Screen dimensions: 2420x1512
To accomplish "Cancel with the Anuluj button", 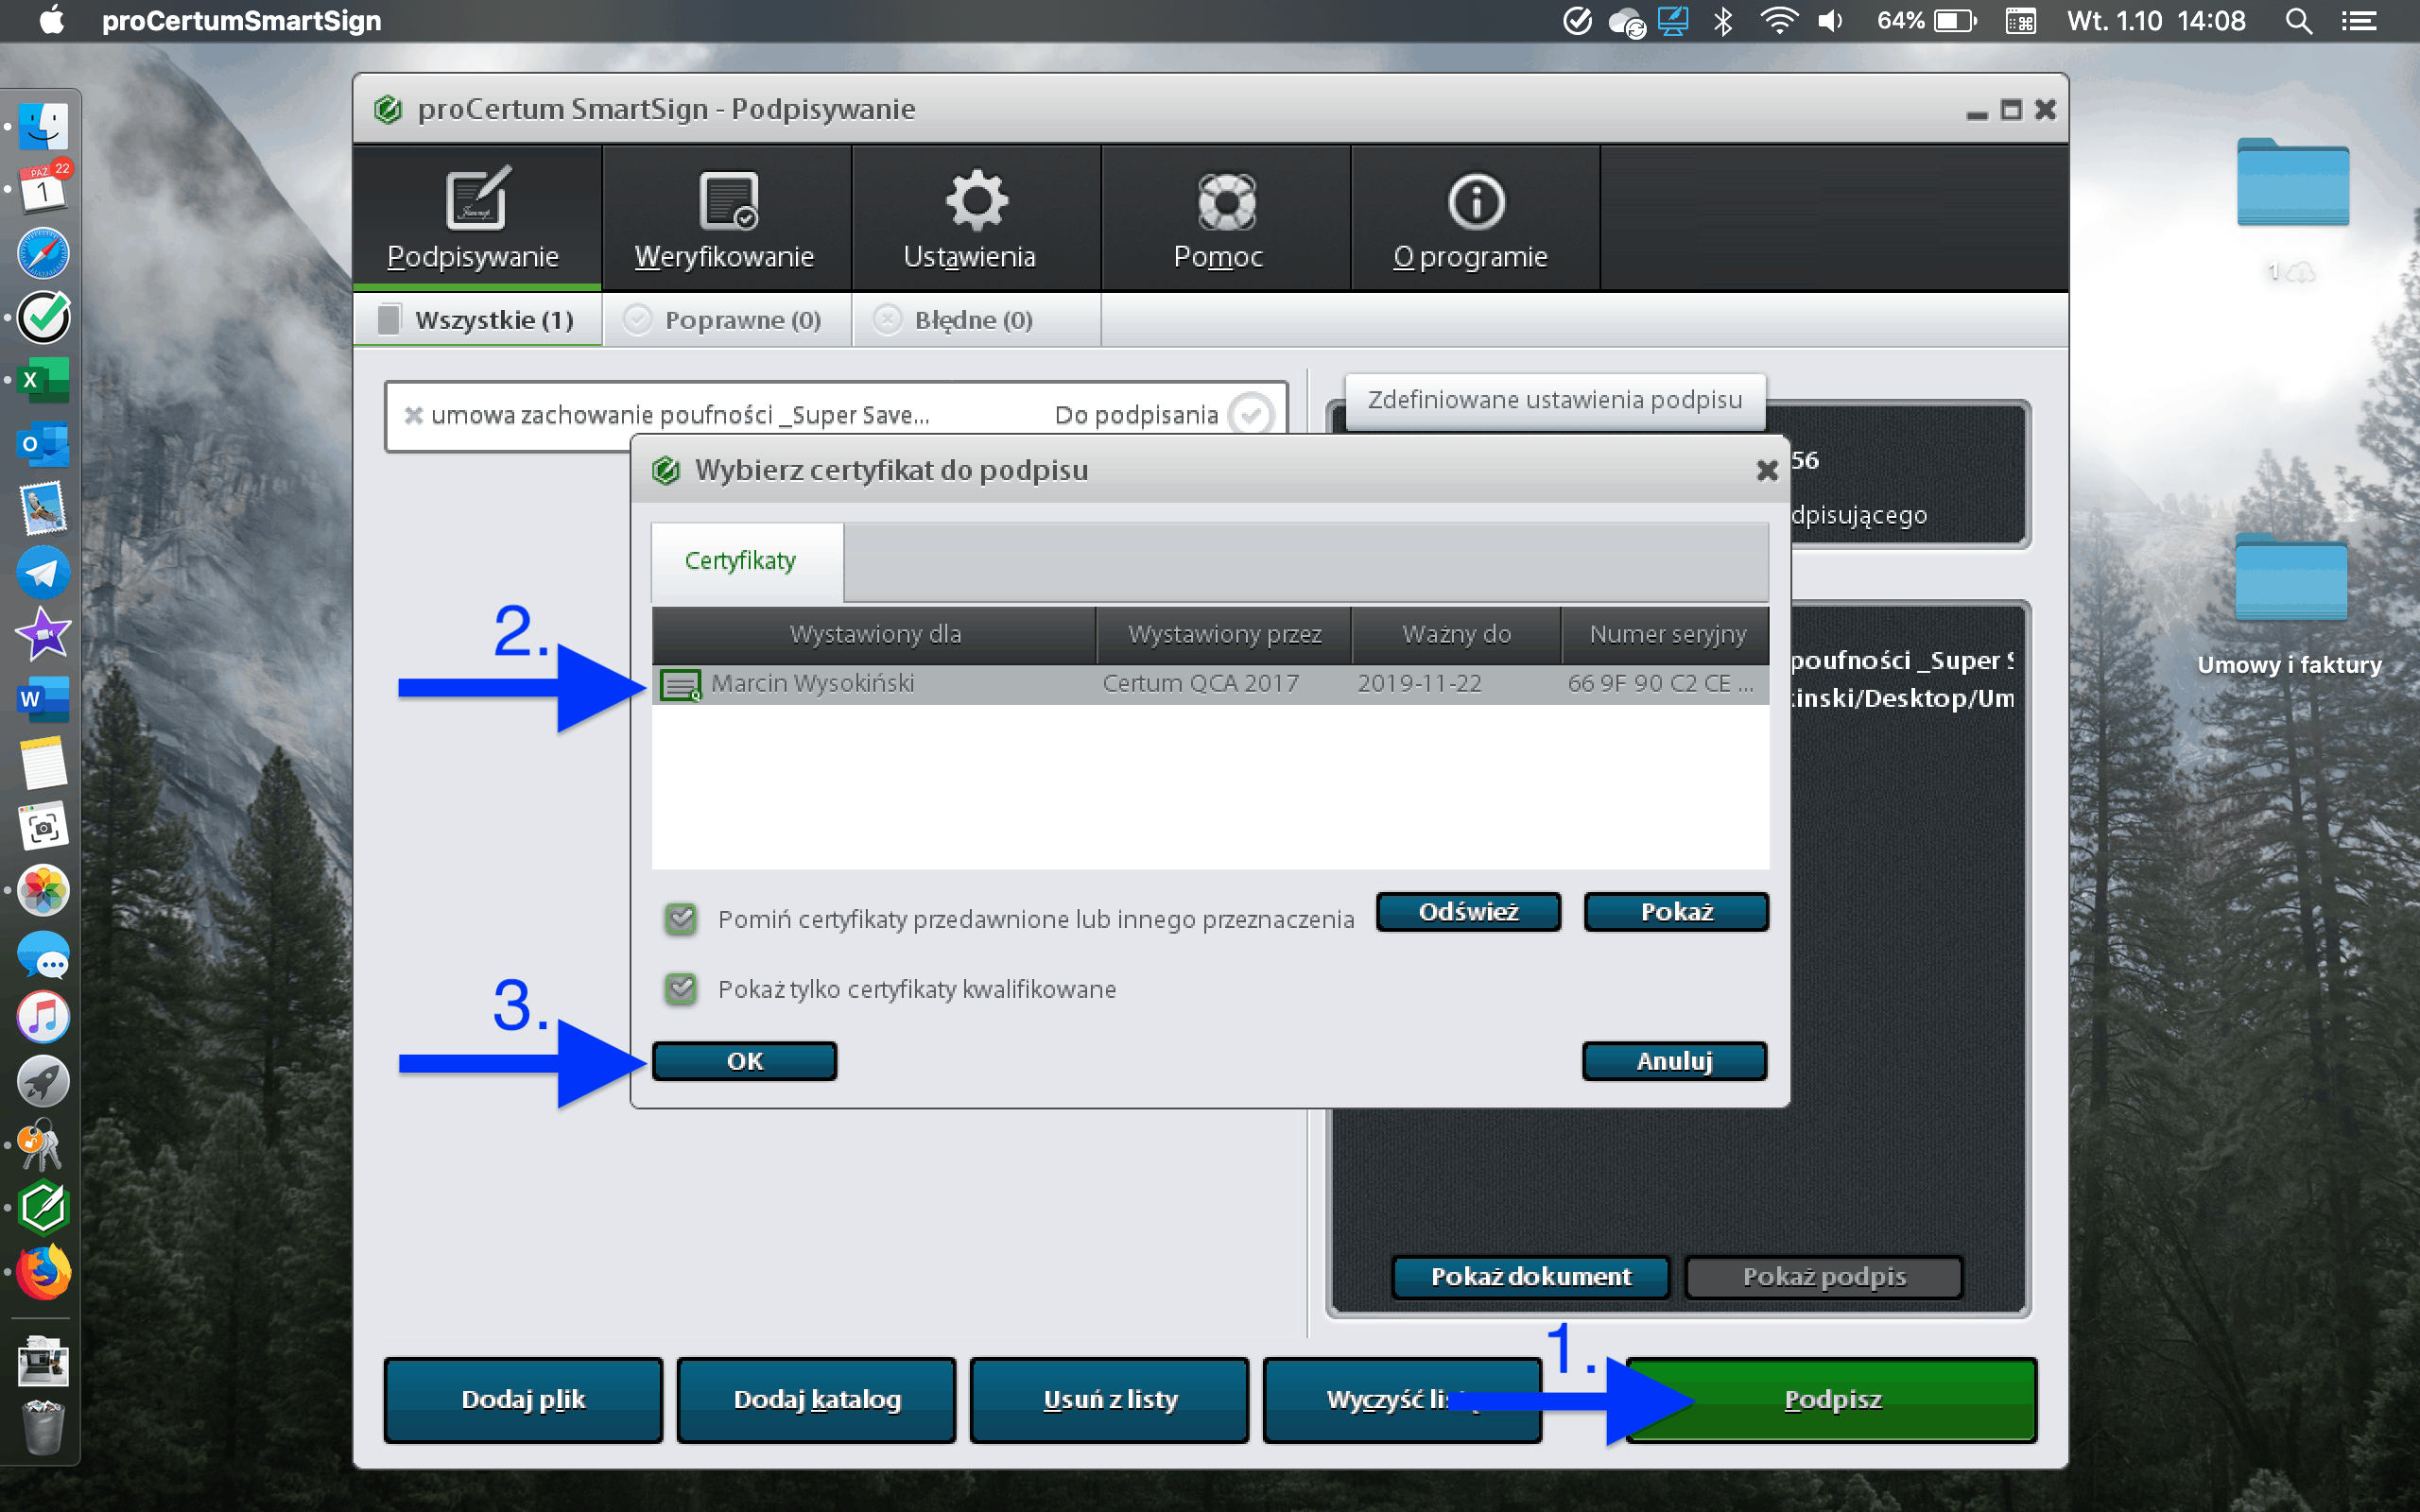I will [1673, 1061].
